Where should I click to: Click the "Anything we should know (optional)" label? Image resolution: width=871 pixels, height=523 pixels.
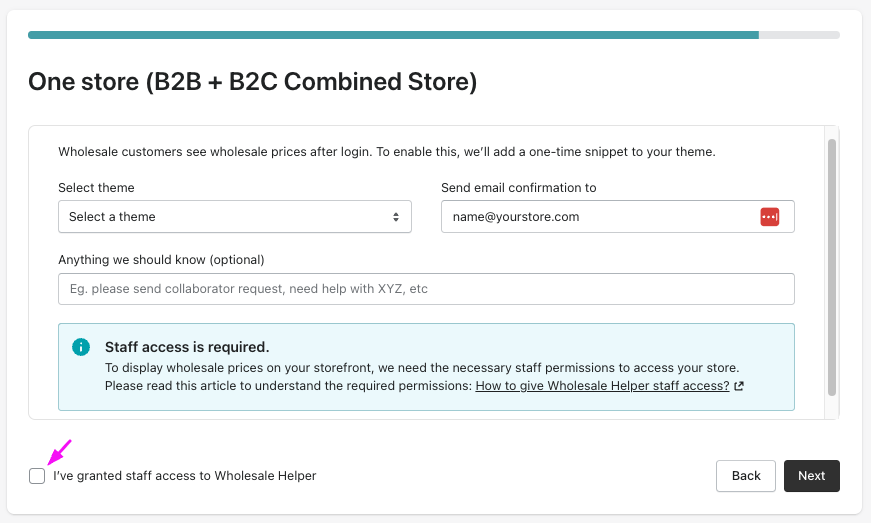[161, 260]
